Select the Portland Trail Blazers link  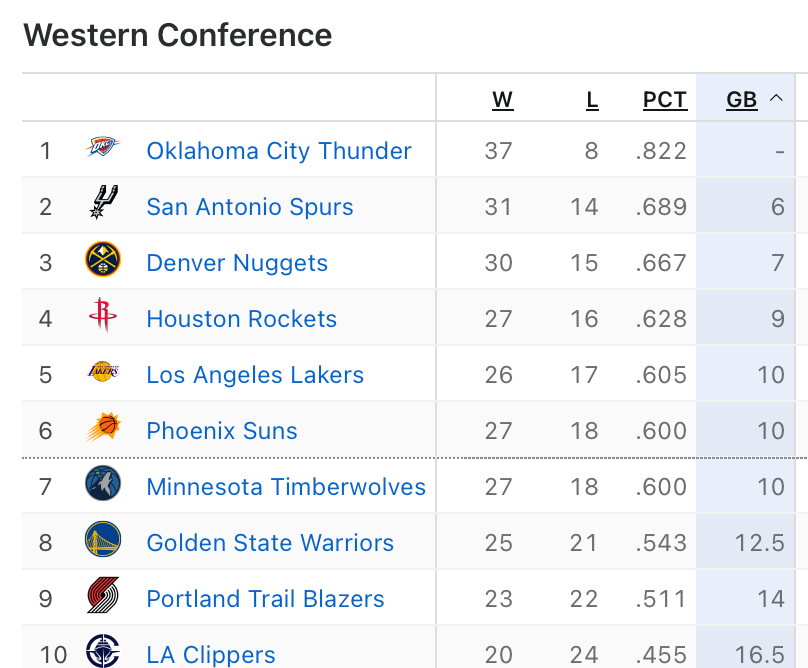[265, 599]
